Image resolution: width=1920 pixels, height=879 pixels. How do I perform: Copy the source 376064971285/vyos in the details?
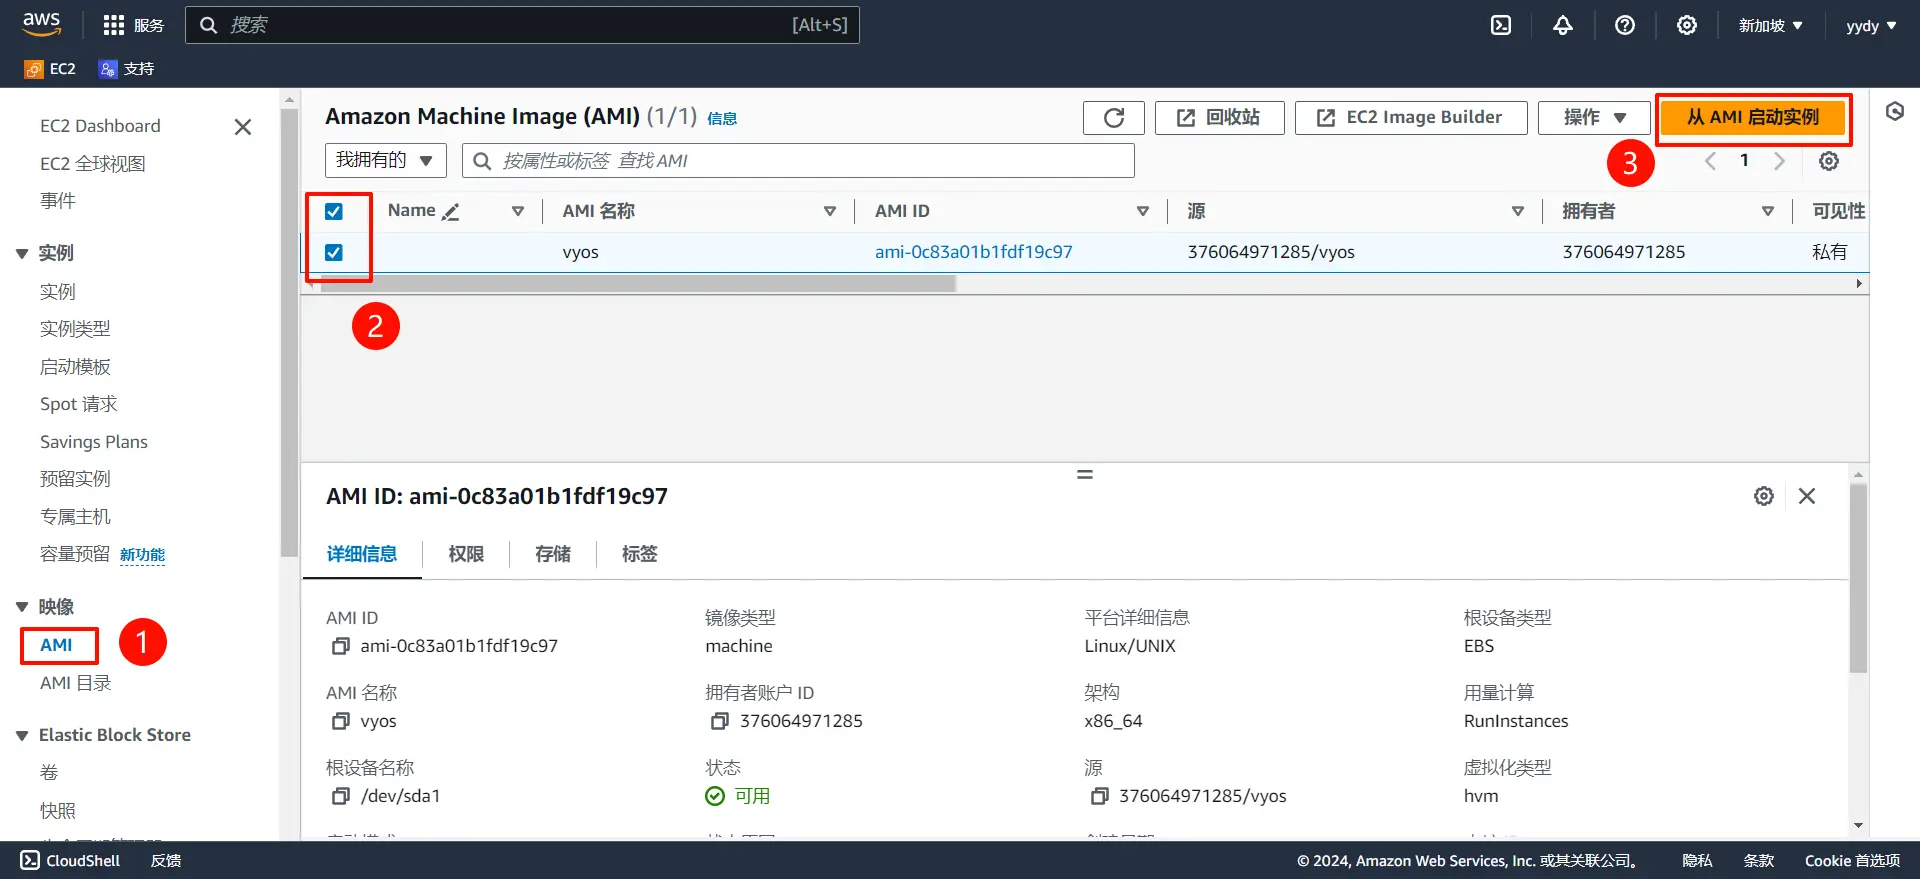tap(1100, 797)
